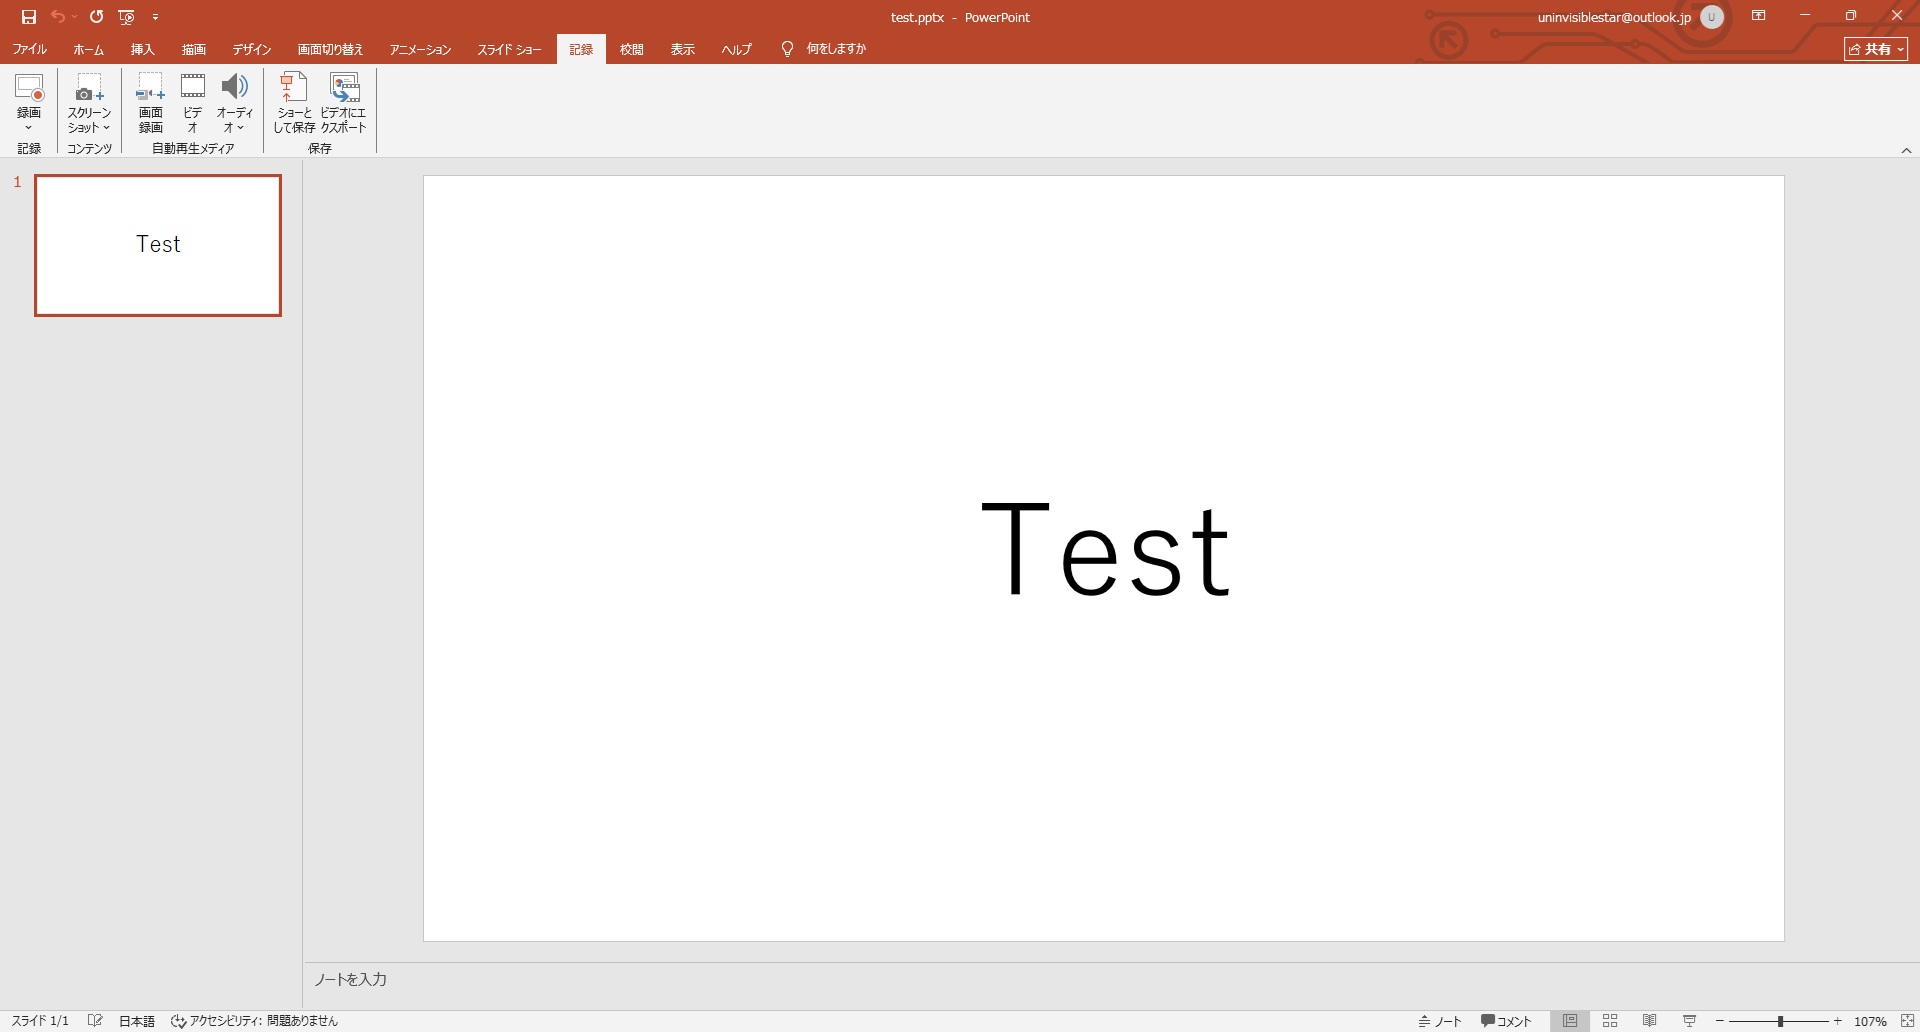Click the slide sorter view icon
Image resolution: width=1920 pixels, height=1032 pixels.
pyautogui.click(x=1610, y=1021)
